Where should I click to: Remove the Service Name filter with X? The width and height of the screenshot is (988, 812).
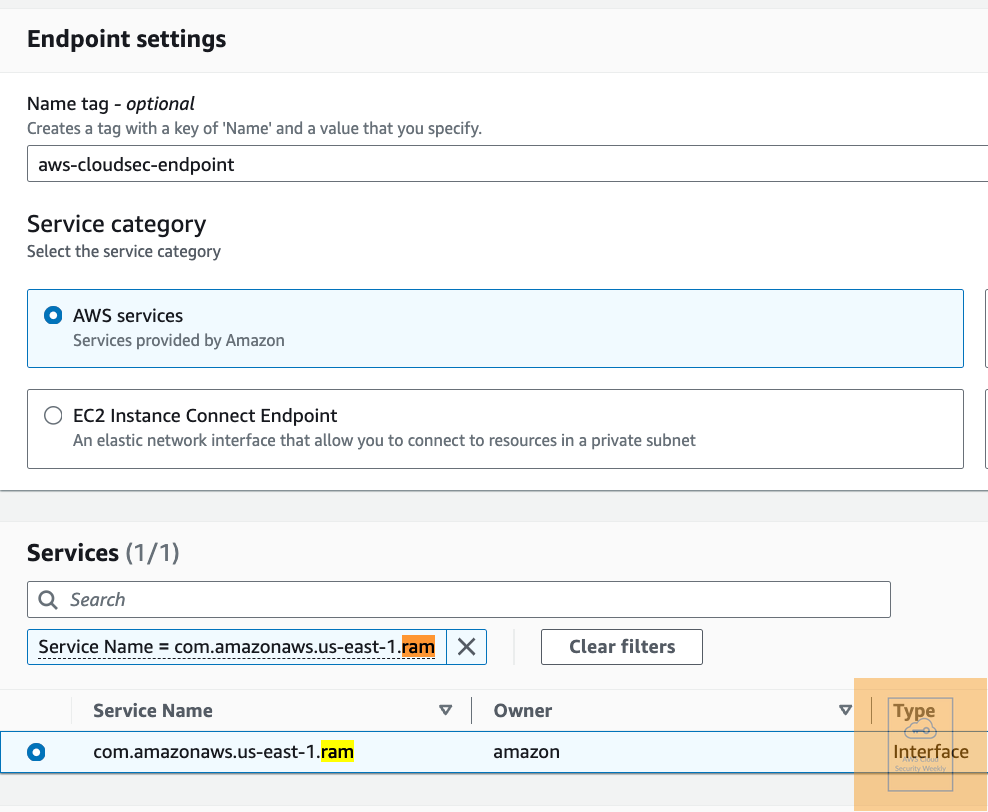(x=466, y=646)
